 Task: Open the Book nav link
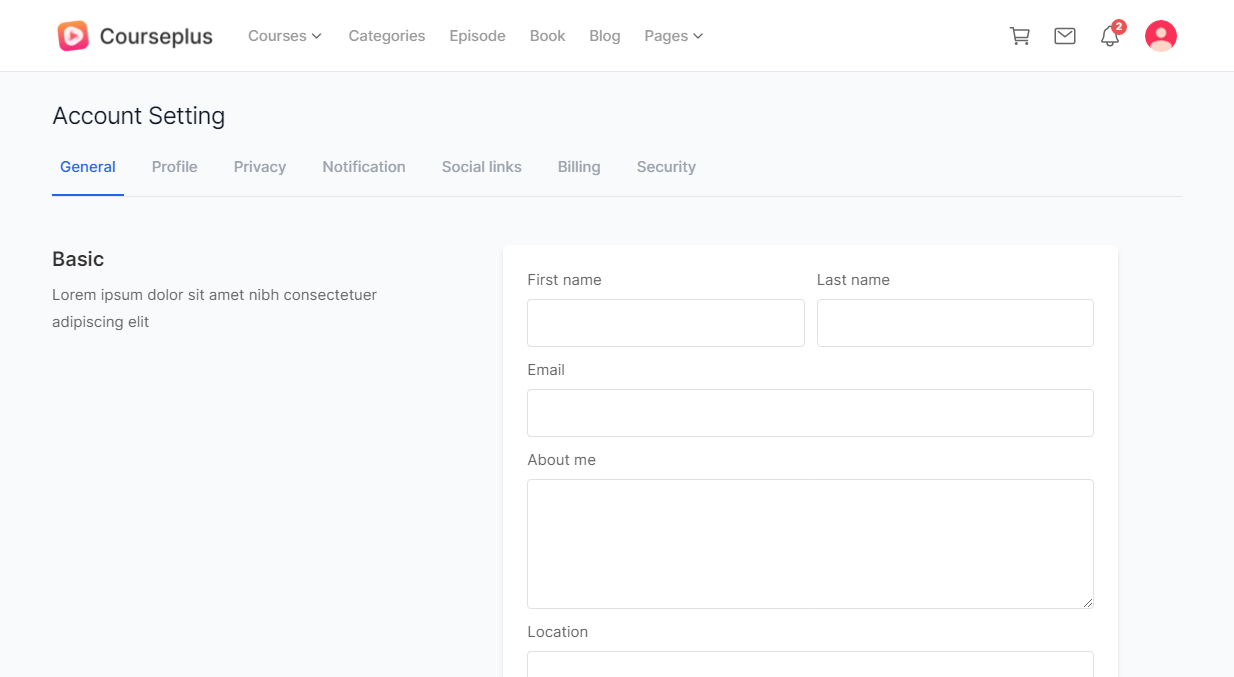pyautogui.click(x=547, y=36)
